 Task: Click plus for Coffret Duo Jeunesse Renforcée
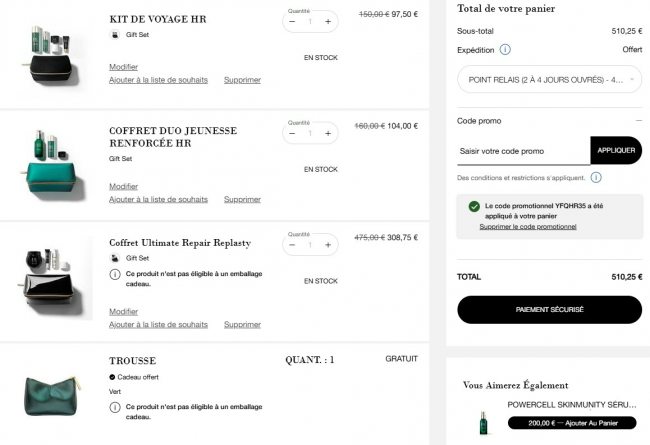(328, 133)
